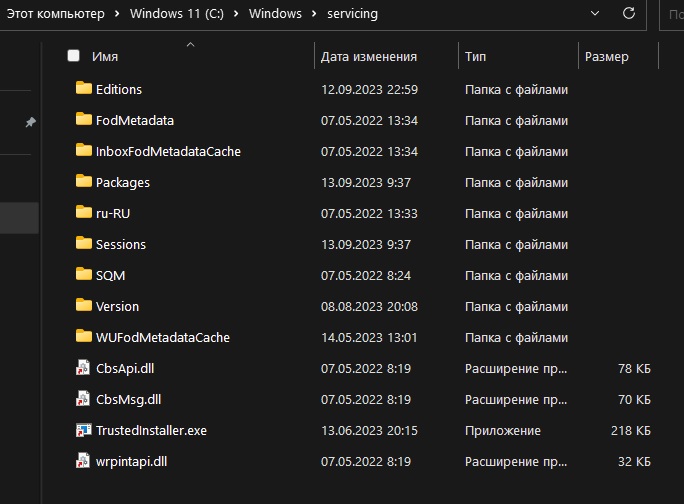Click the Editions folder icon
Viewport: 684px width, 504px height.
[x=83, y=89]
